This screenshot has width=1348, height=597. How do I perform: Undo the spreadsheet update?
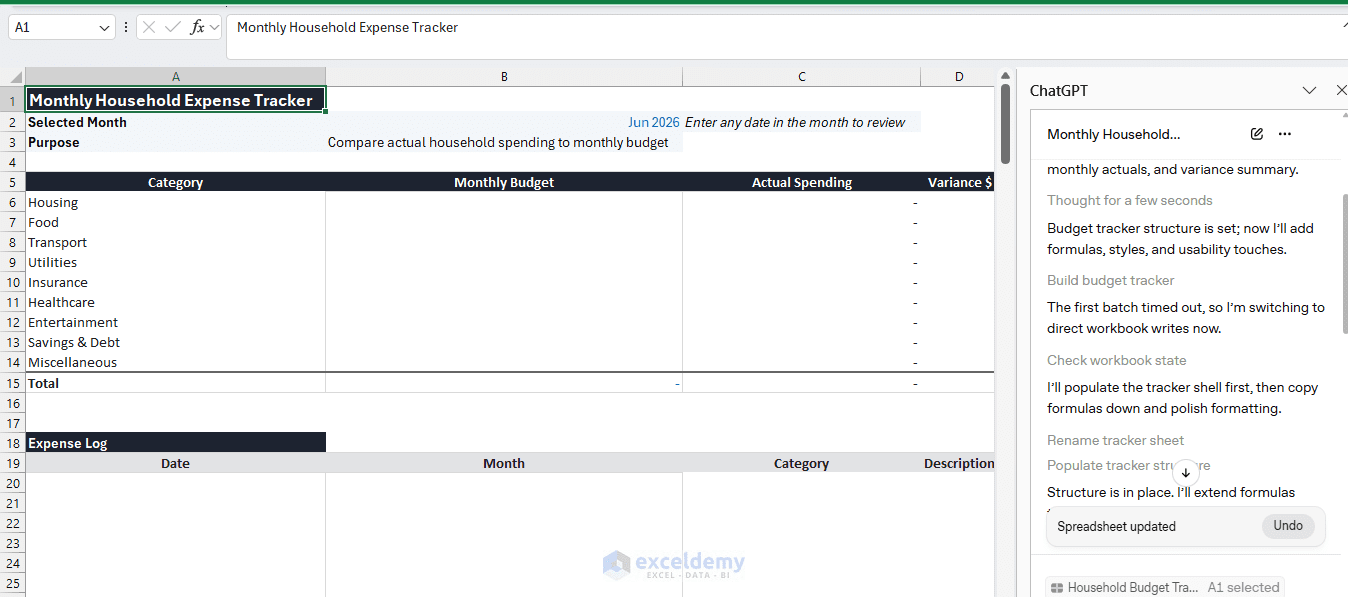[1288, 526]
